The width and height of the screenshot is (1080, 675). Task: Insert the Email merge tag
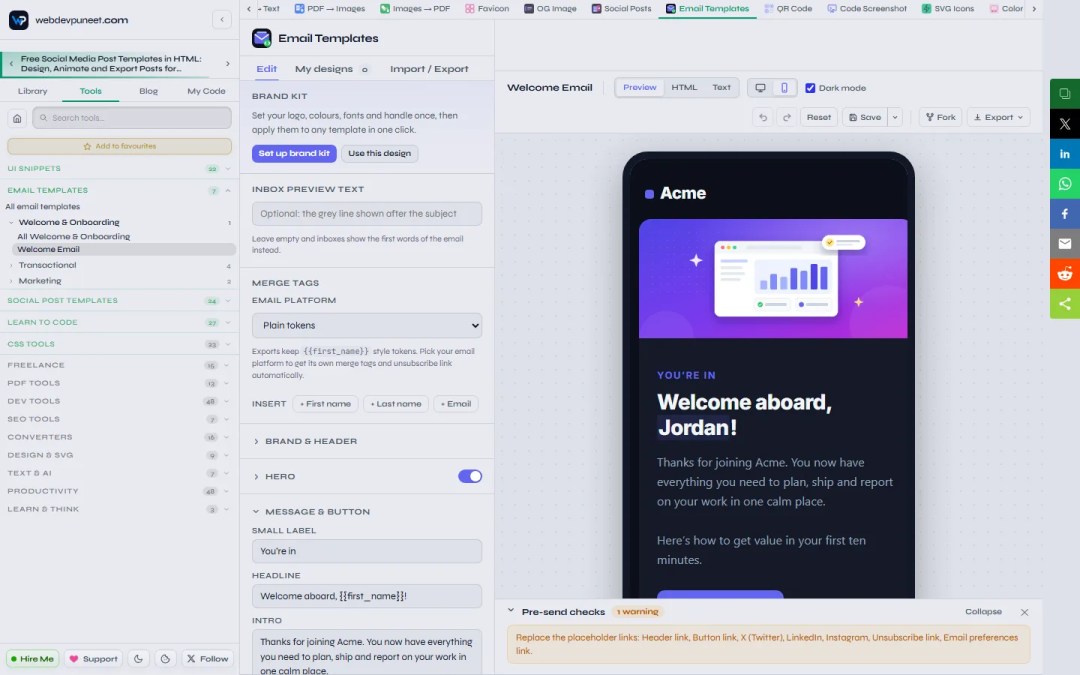coord(456,404)
